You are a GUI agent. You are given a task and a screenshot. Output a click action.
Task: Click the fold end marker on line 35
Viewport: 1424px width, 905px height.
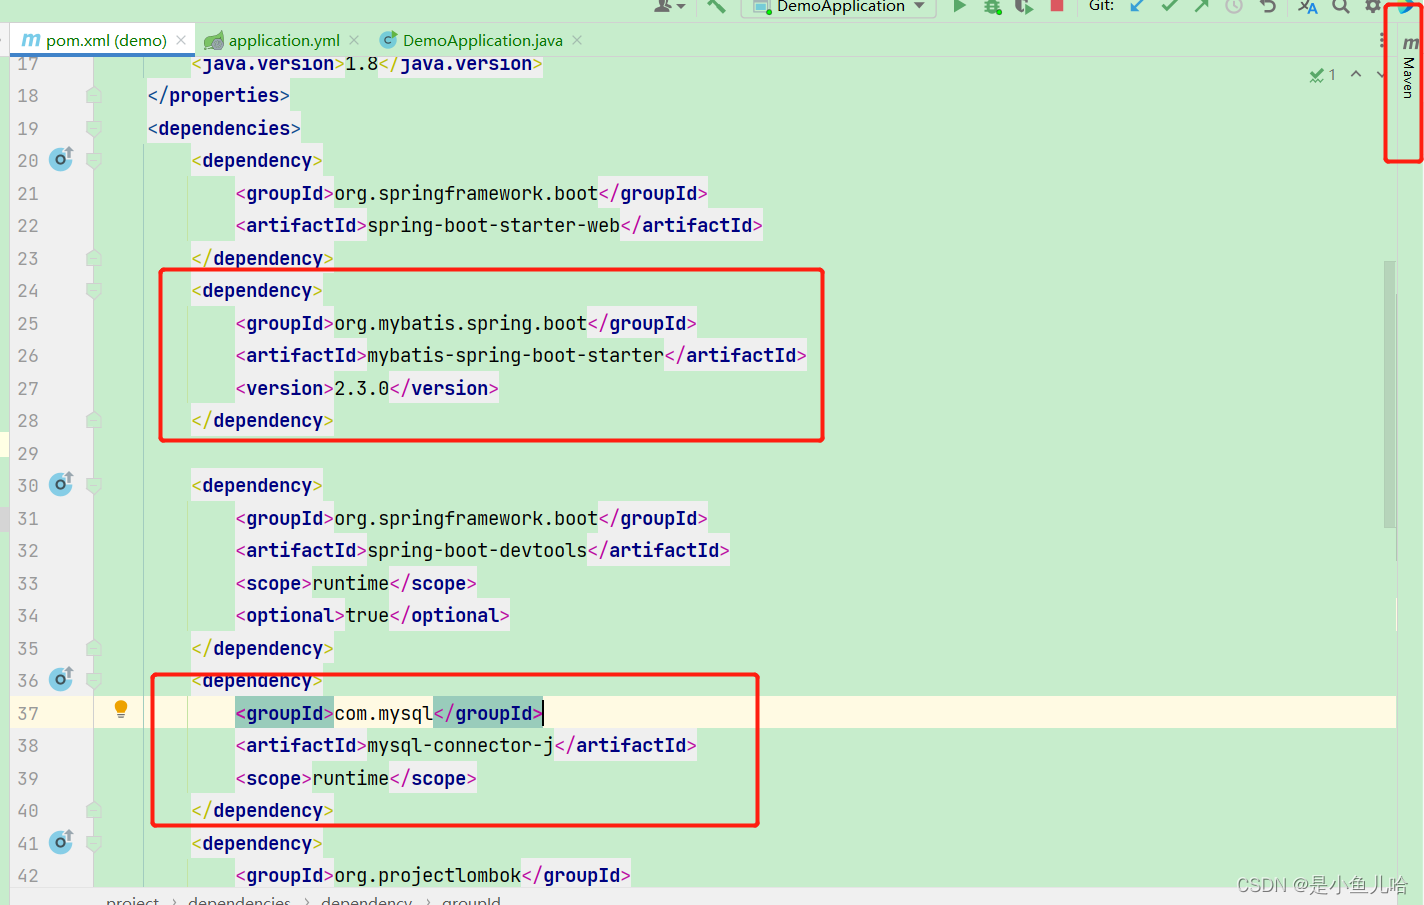(x=94, y=648)
